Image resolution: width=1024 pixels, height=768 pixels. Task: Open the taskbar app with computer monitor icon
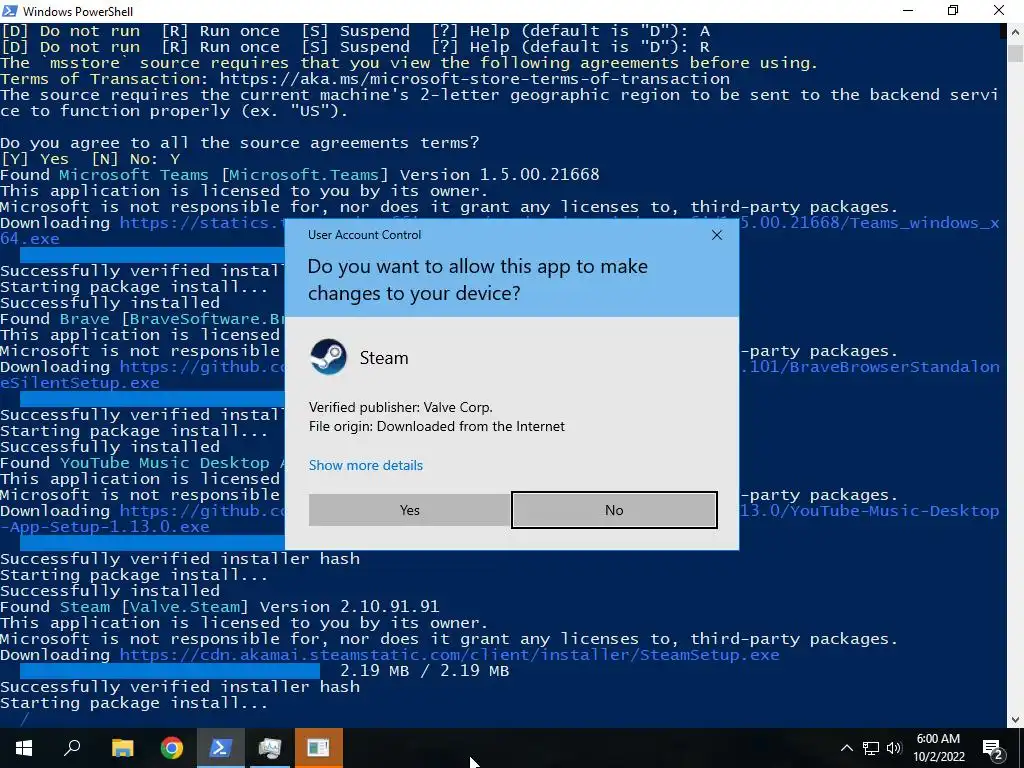[270, 748]
